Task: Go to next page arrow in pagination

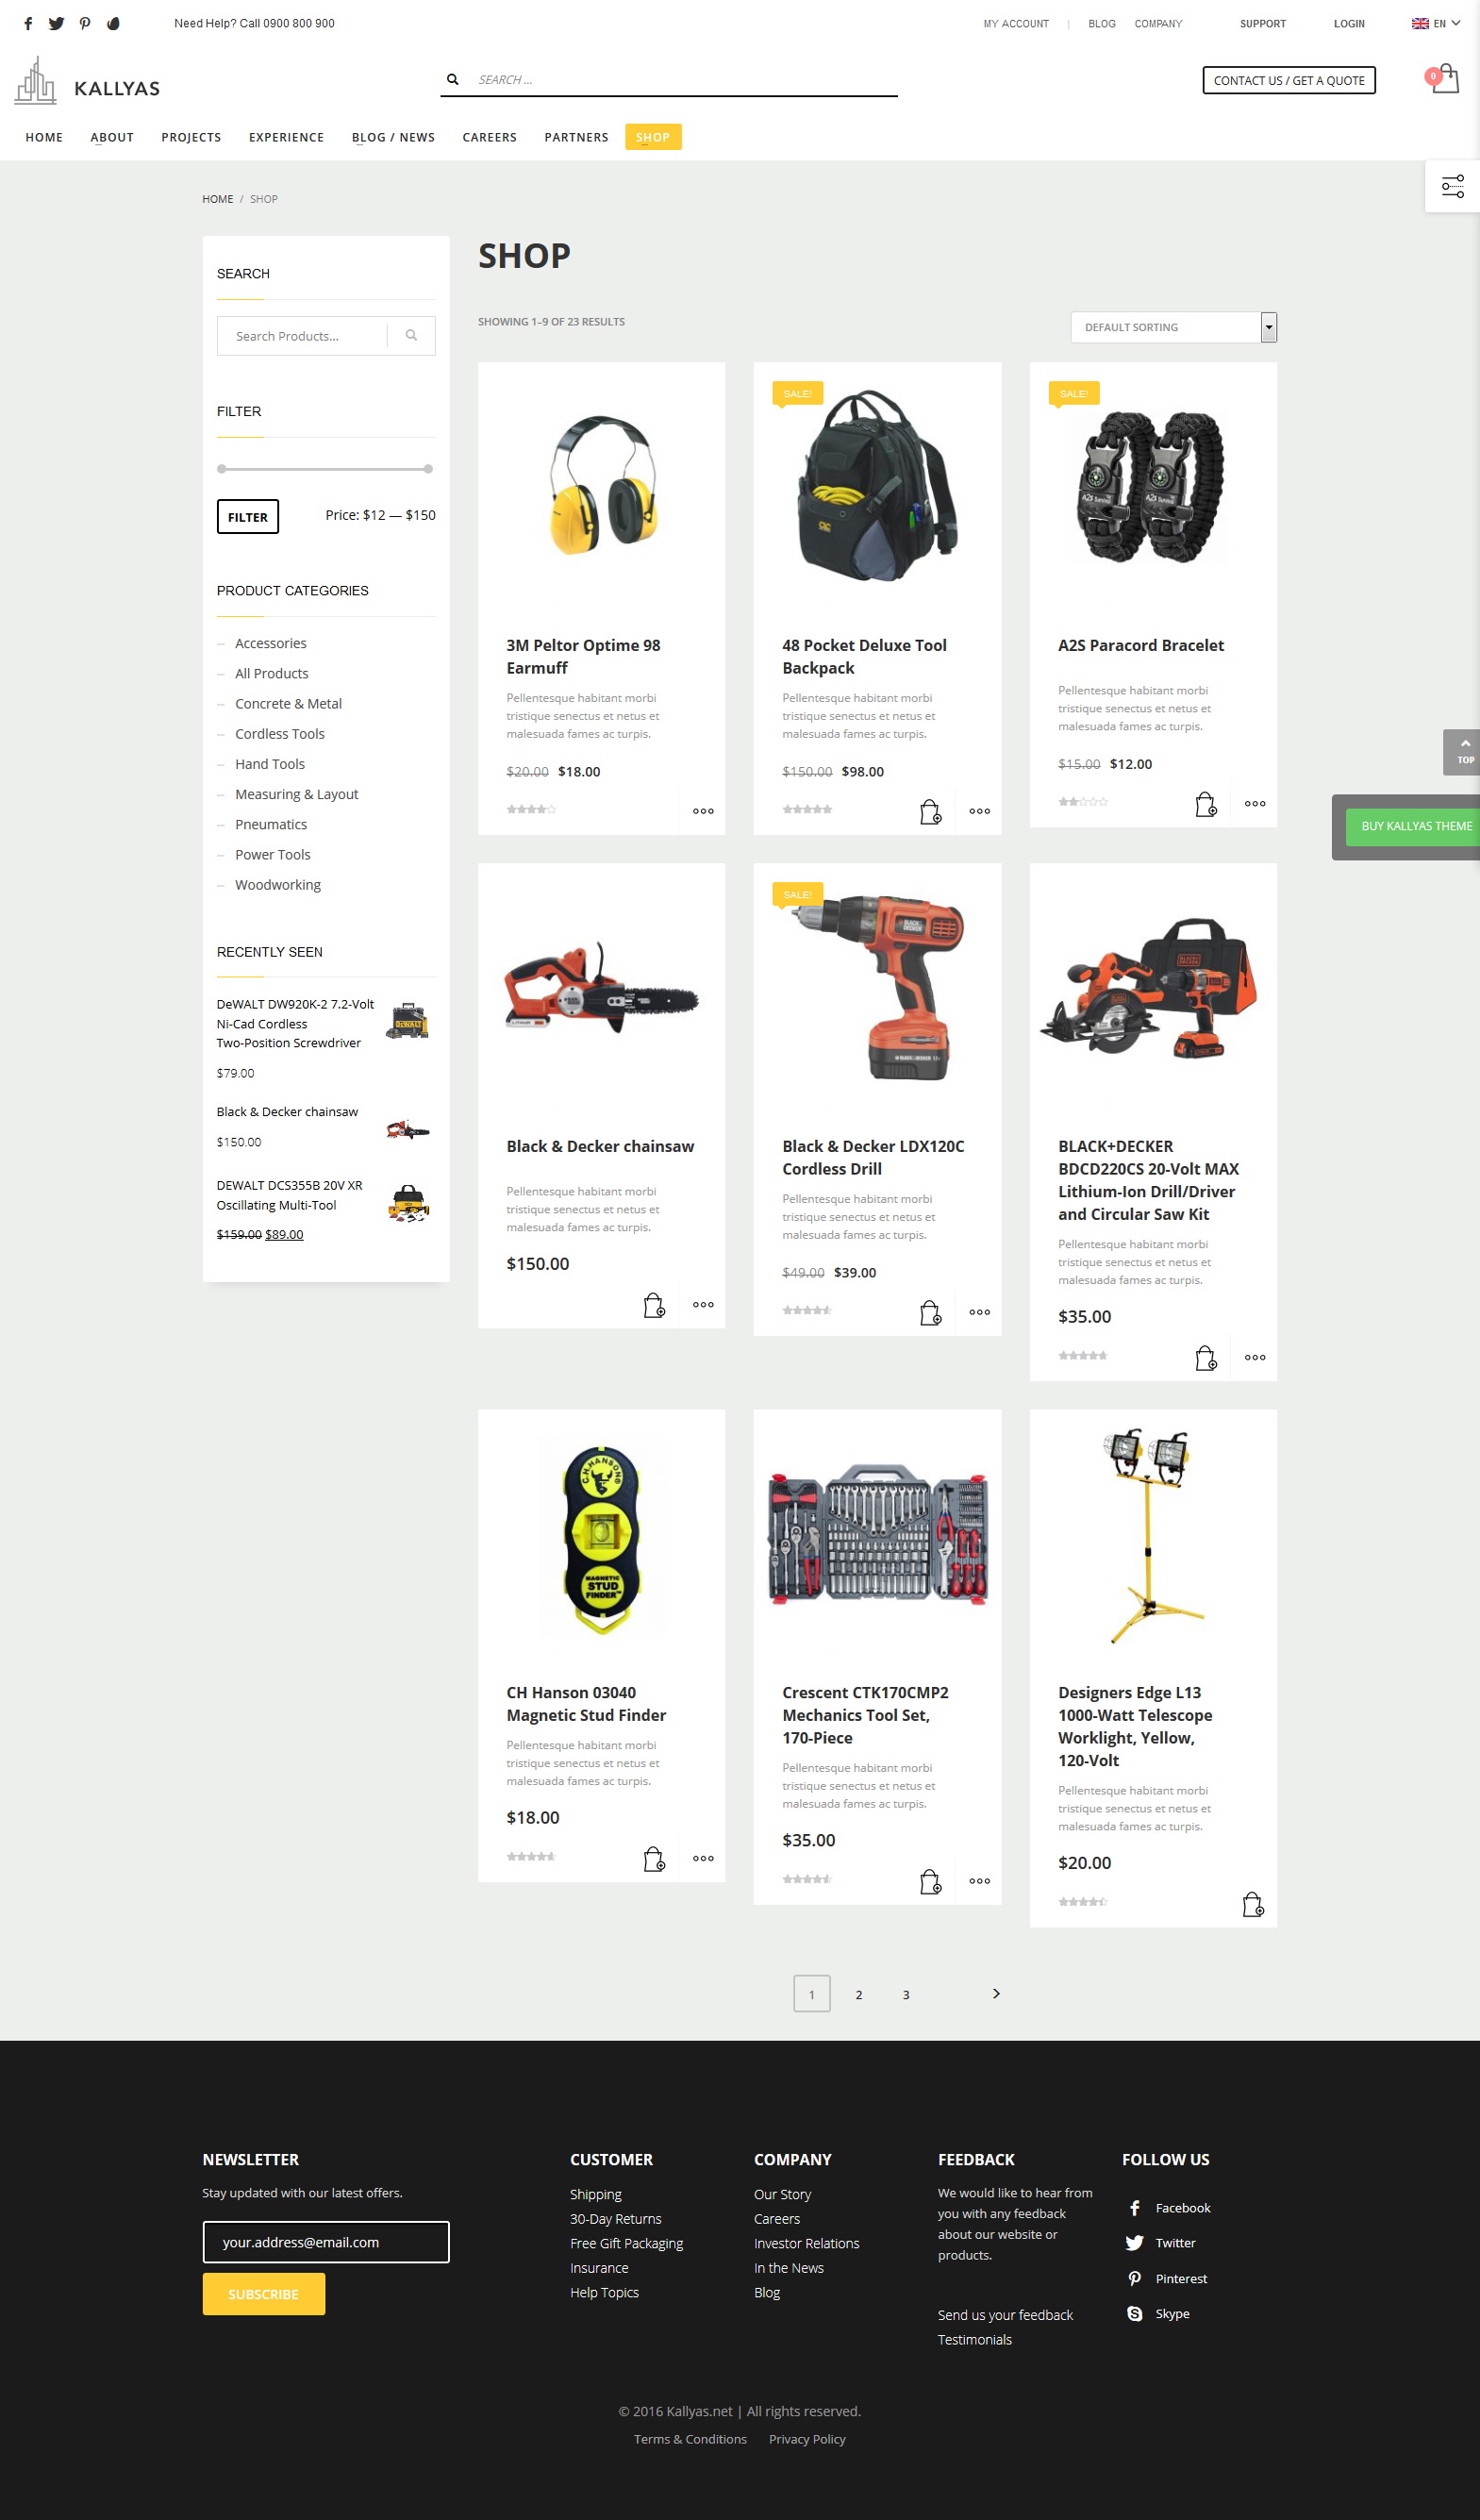Action: [996, 1994]
